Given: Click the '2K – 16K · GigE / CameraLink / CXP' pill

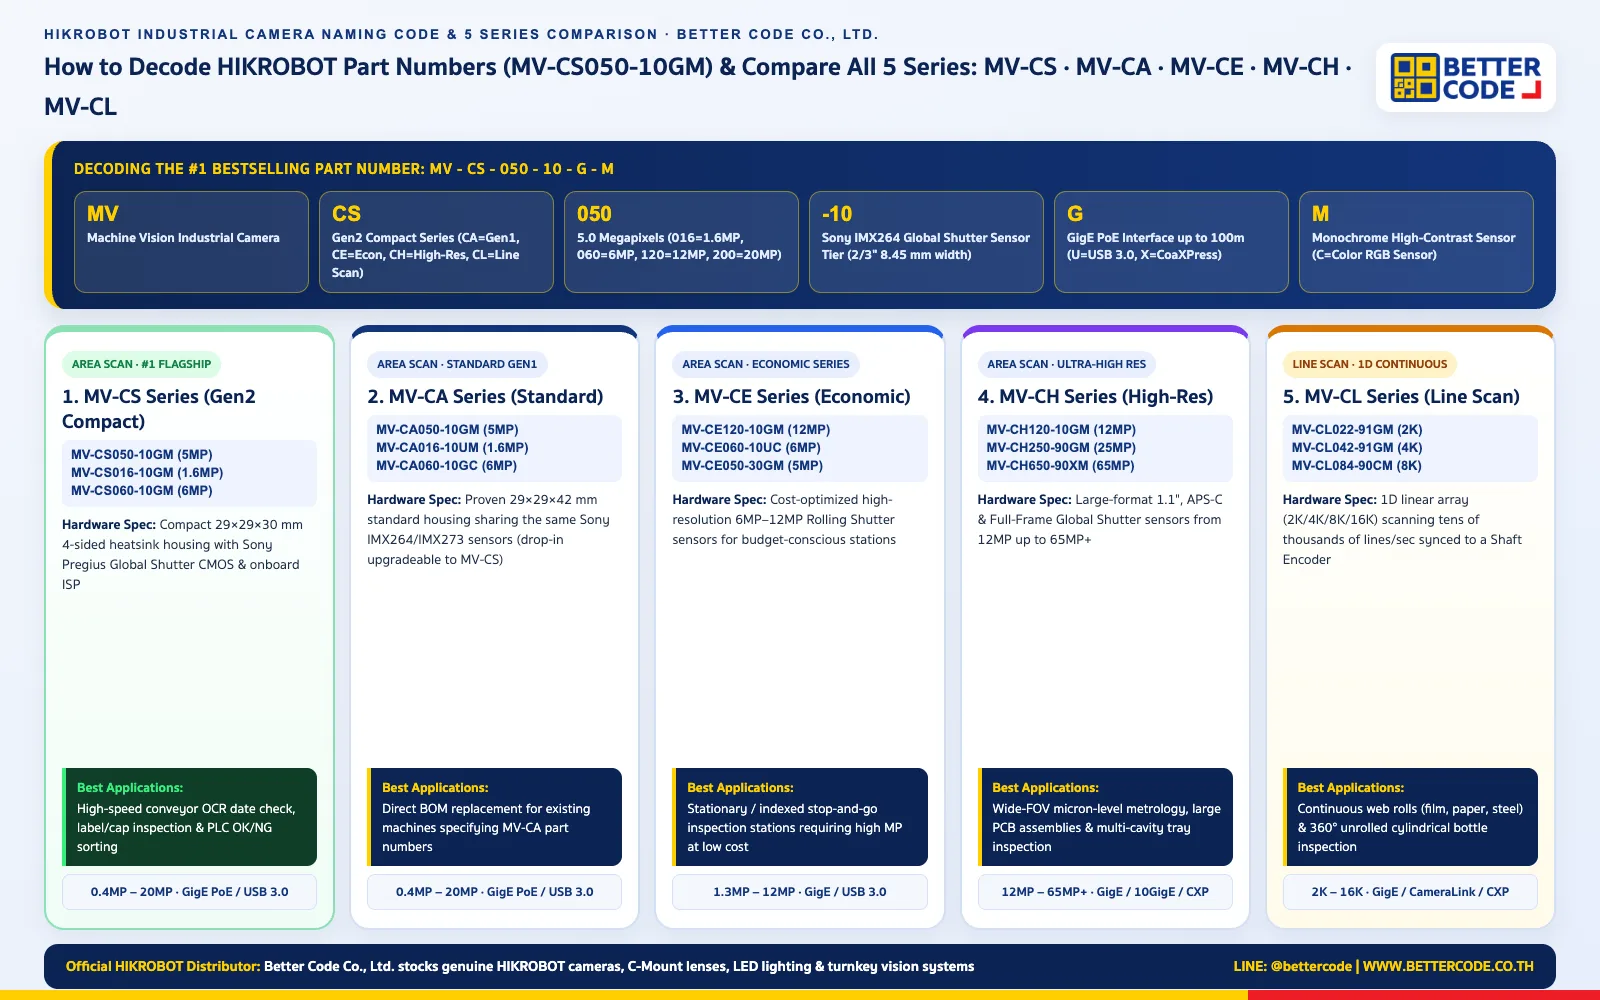Looking at the screenshot, I should (x=1410, y=892).
